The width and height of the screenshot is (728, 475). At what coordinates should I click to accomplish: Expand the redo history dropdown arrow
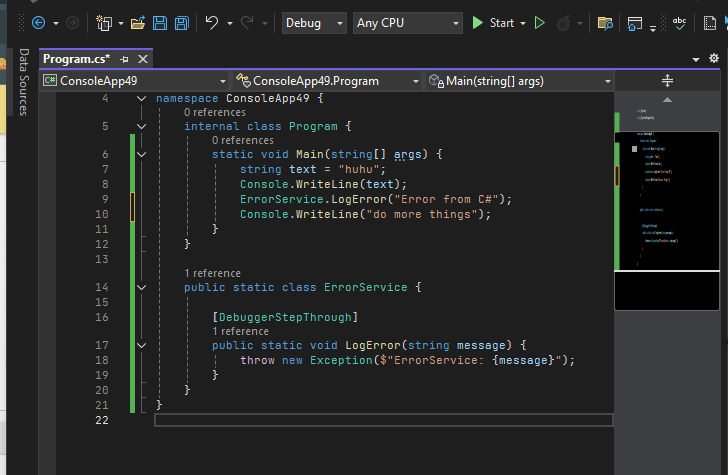265,23
